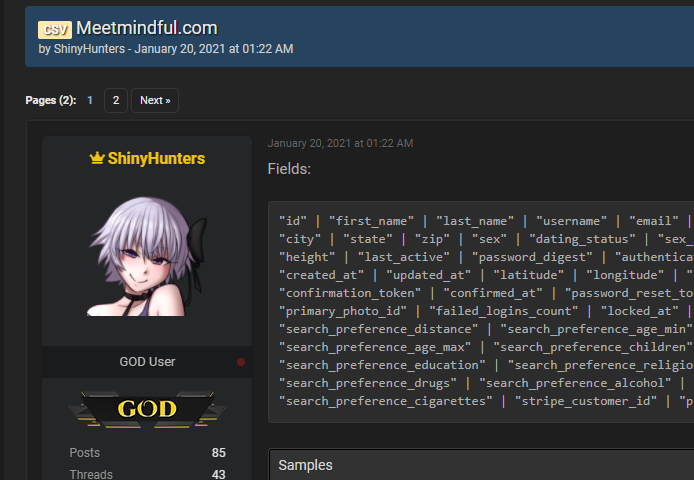The width and height of the screenshot is (694, 480).
Task: Open ShinyHunters profile from post sidebar
Action: point(156,158)
